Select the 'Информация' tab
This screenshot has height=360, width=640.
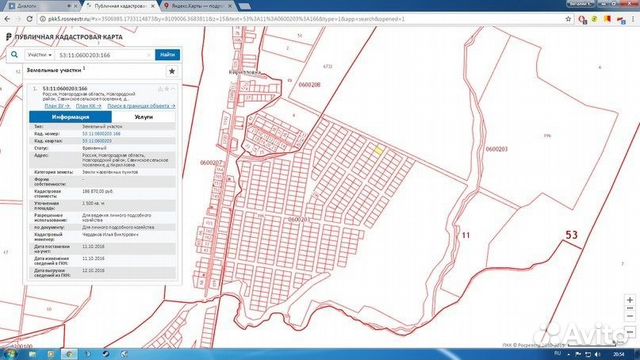[70, 117]
